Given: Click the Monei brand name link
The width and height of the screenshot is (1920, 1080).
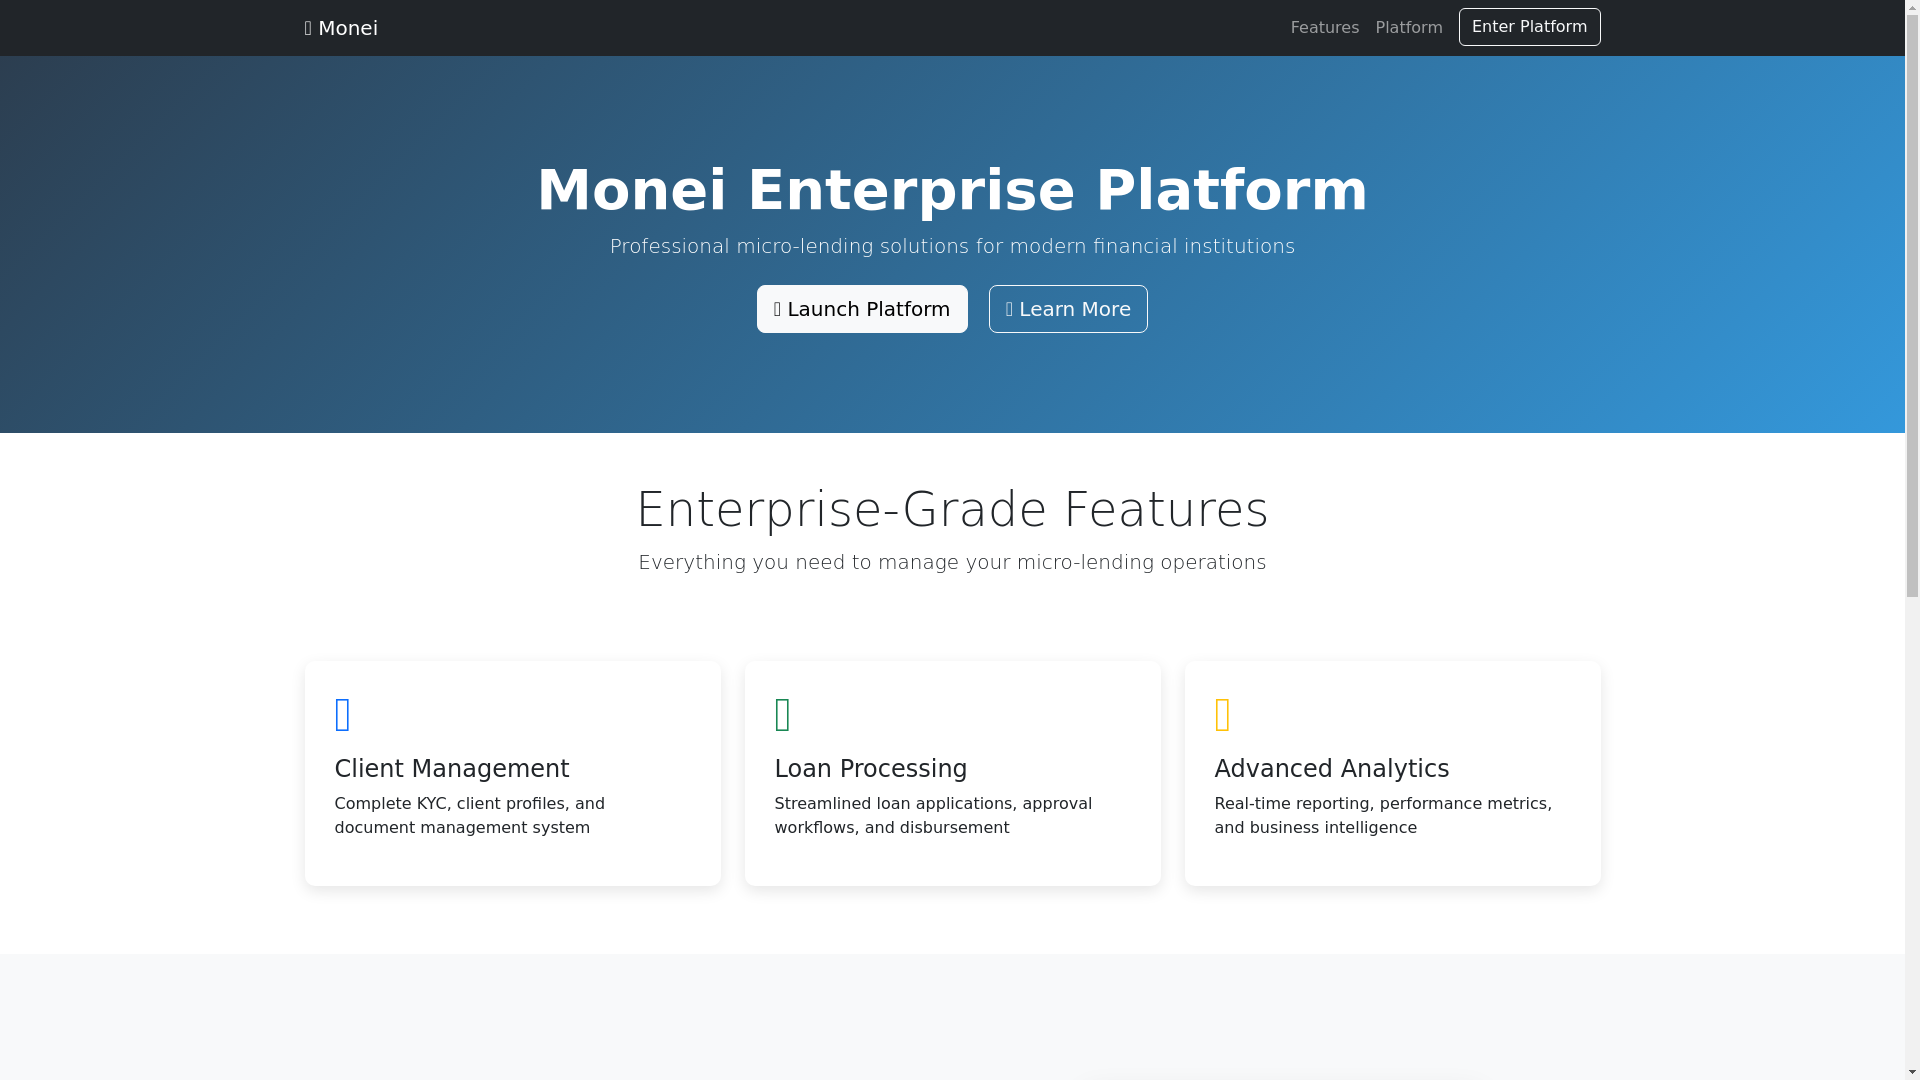Looking at the screenshot, I should (x=347, y=28).
